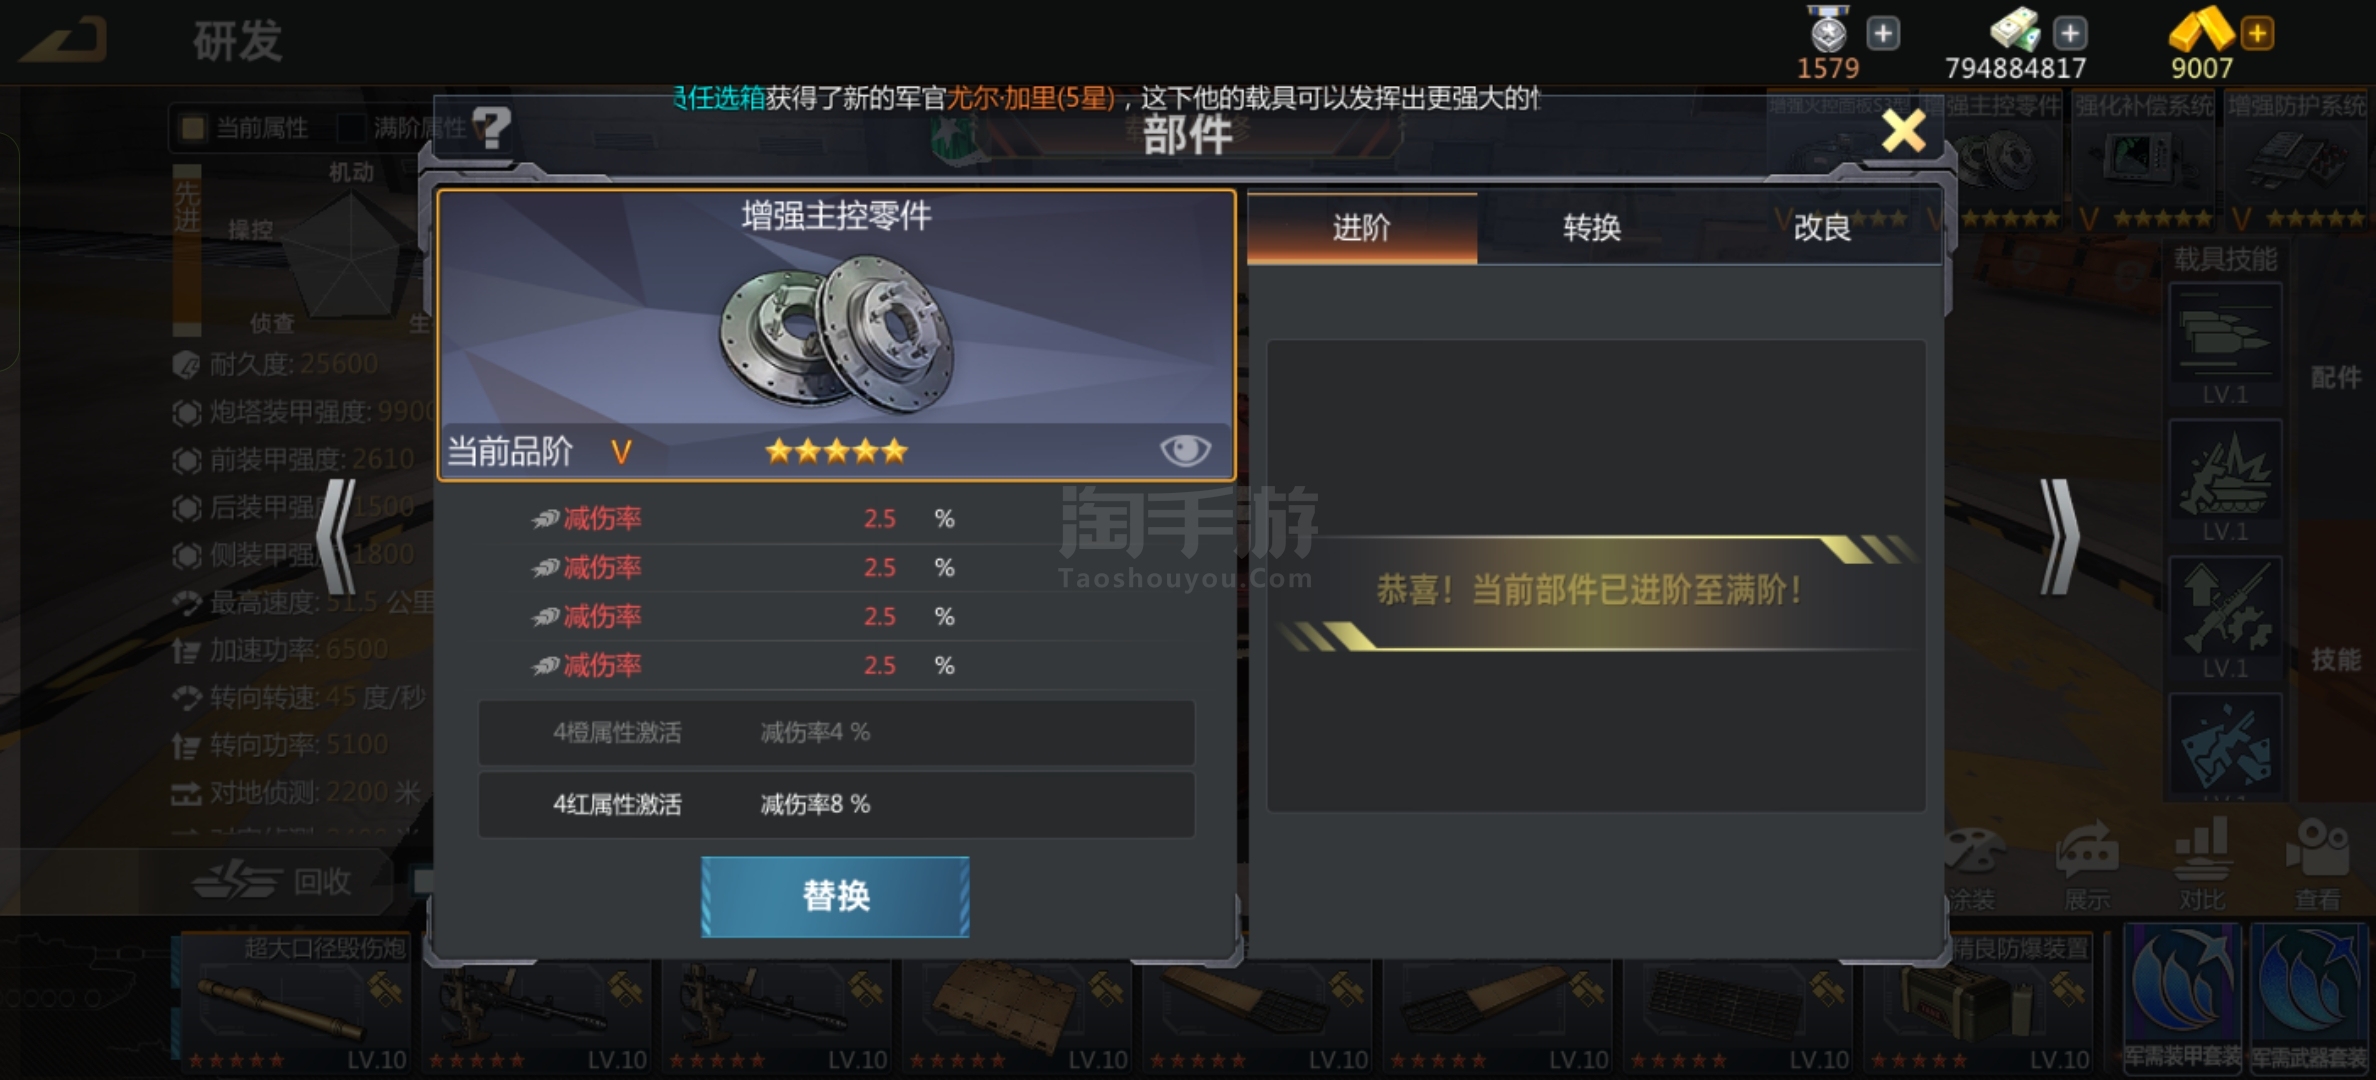The height and width of the screenshot is (1080, 2376).
Task: Toggle the eye preview icon on part card
Action: (1184, 450)
